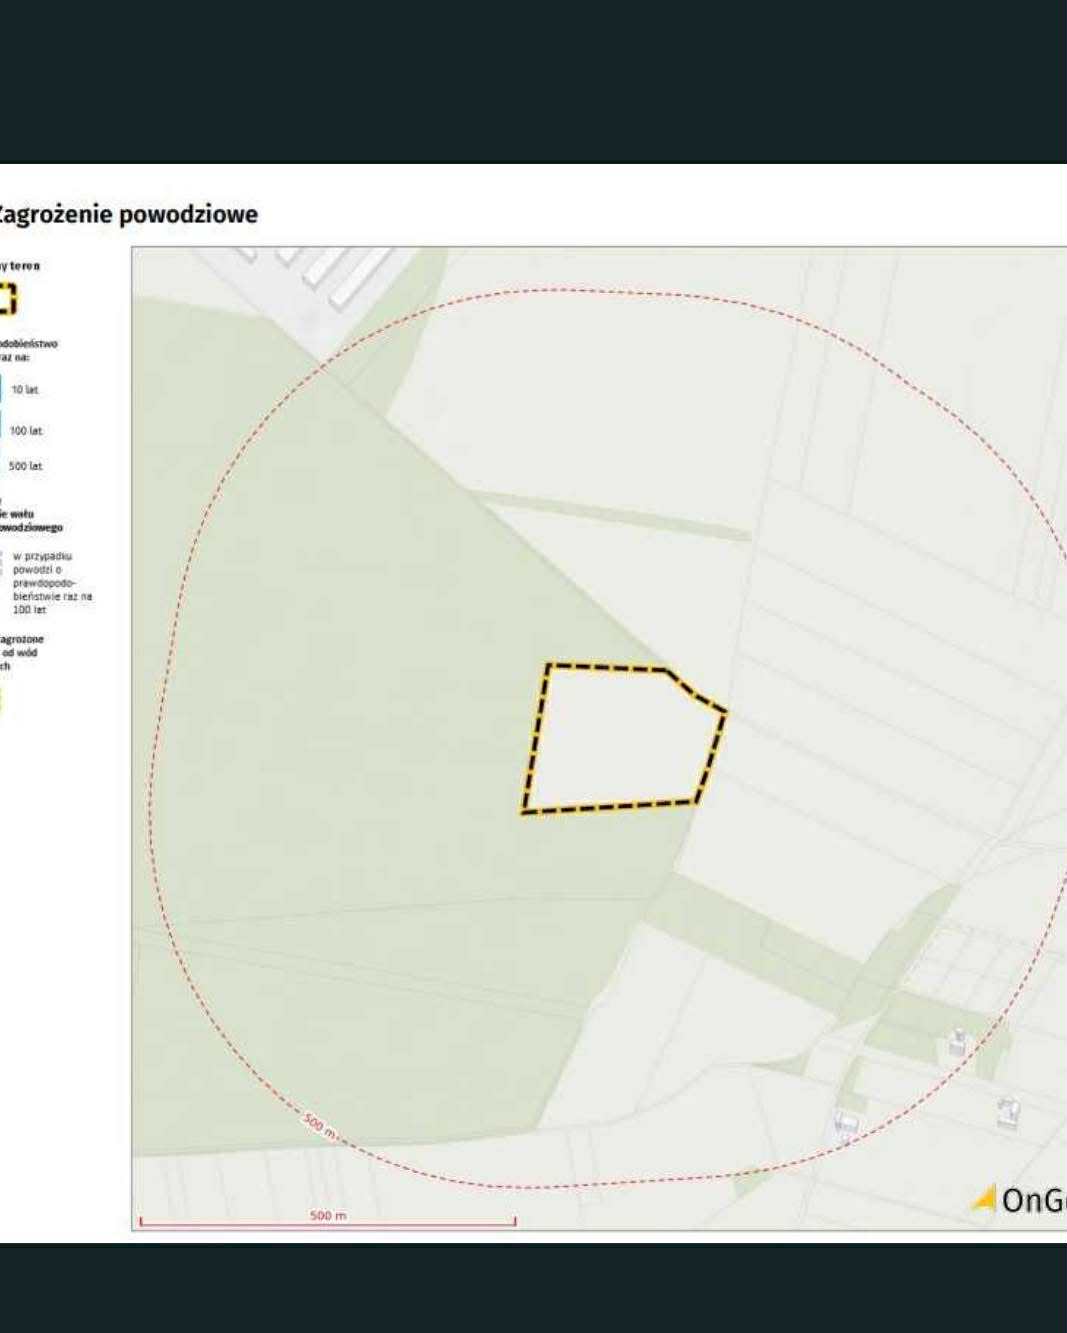
Task: Click the OnGeo yellow triangle logo
Action: pos(985,1198)
